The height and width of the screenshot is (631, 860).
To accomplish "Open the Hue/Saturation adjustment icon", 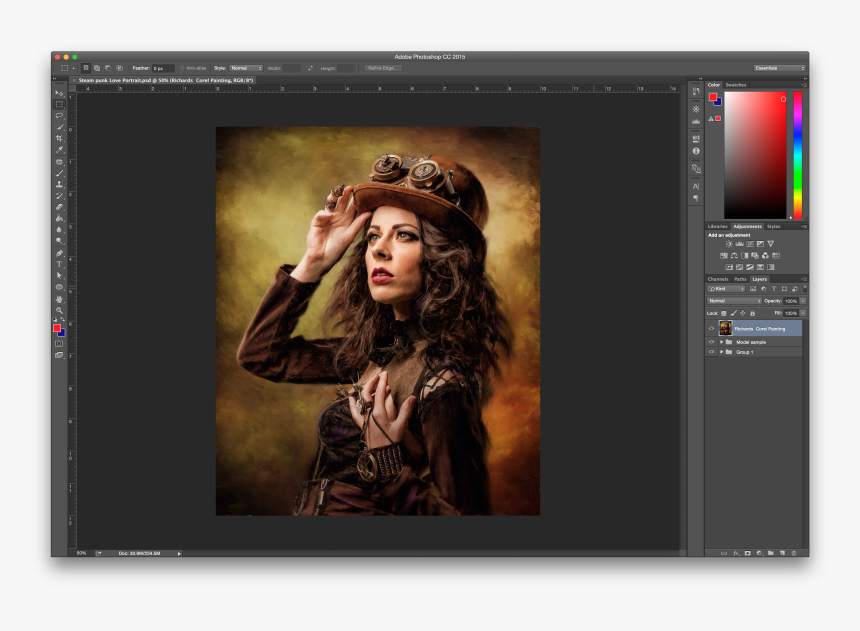I will click(723, 254).
